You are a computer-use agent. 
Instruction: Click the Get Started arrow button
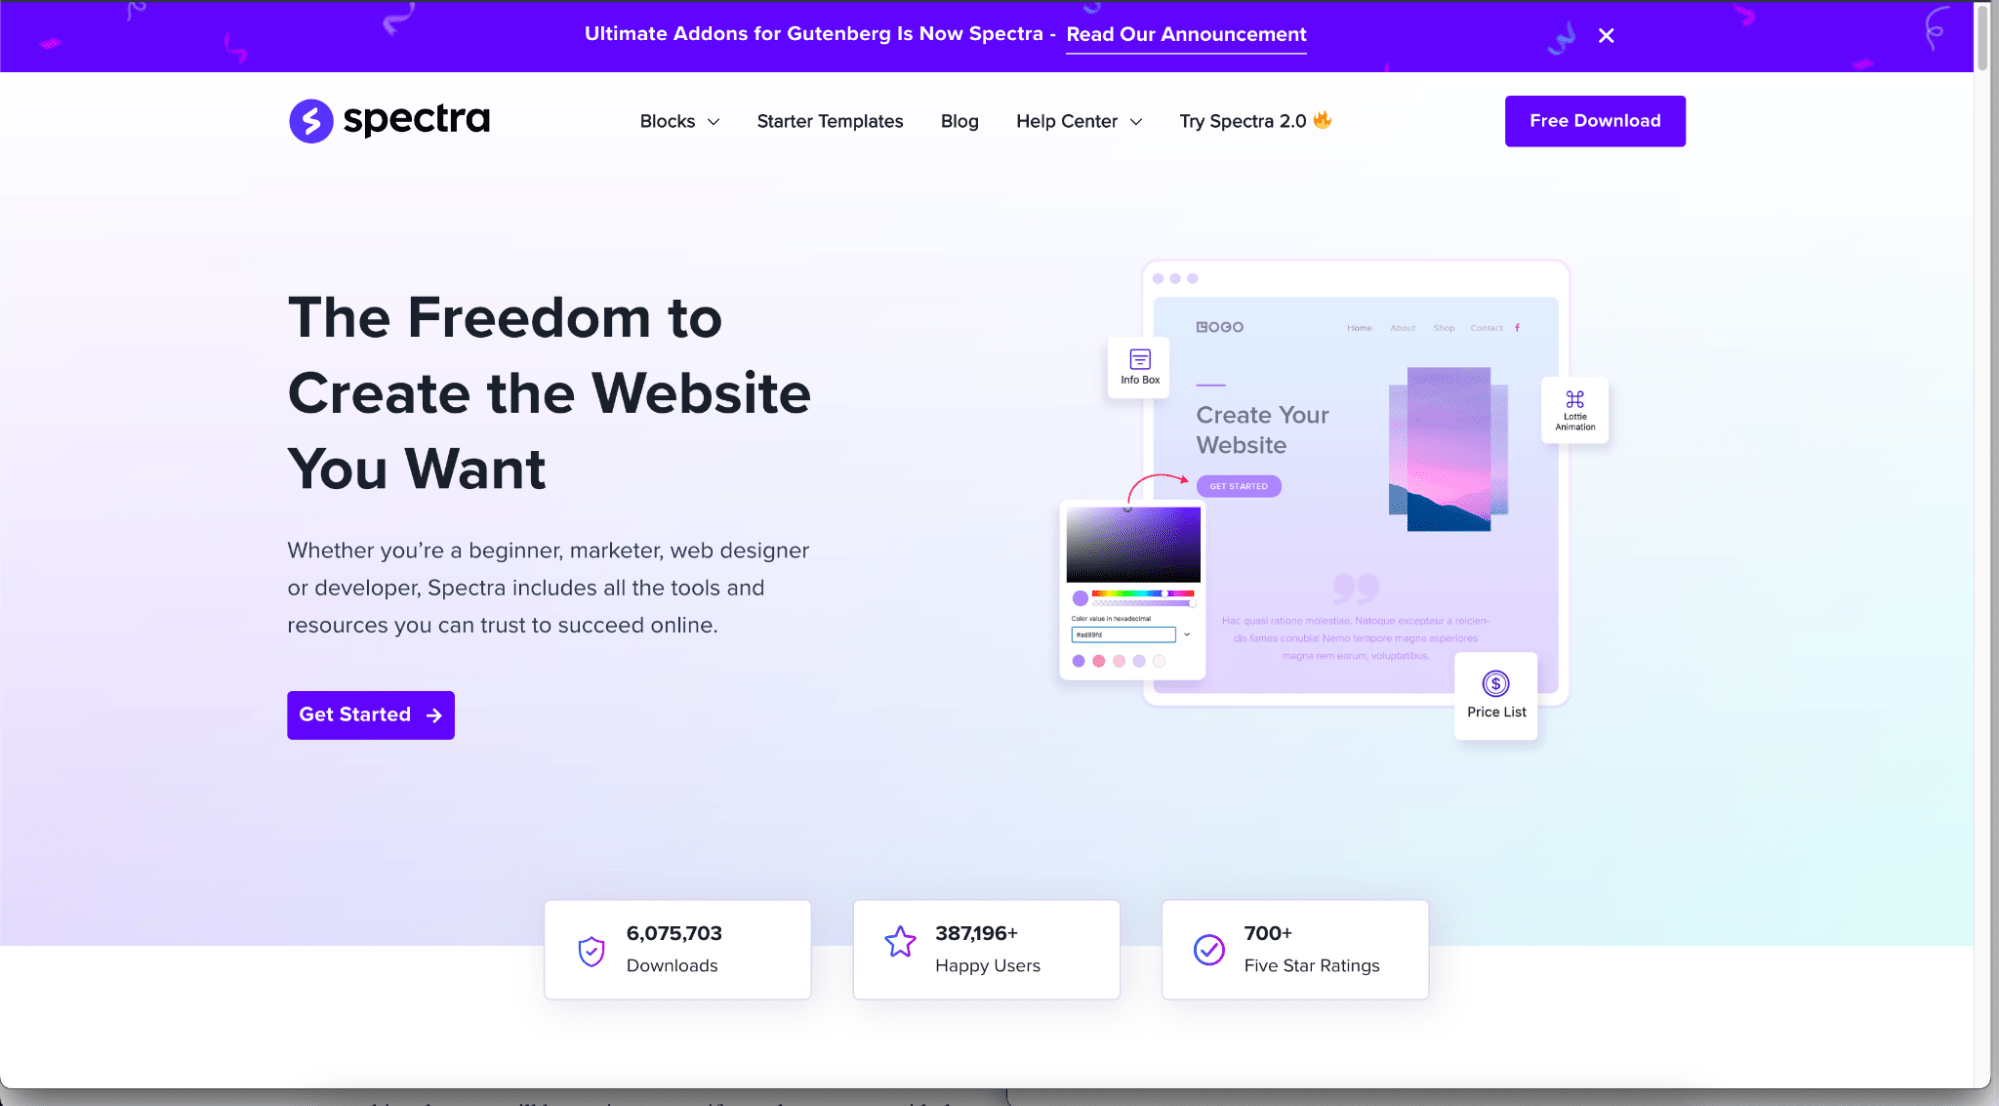click(x=369, y=714)
